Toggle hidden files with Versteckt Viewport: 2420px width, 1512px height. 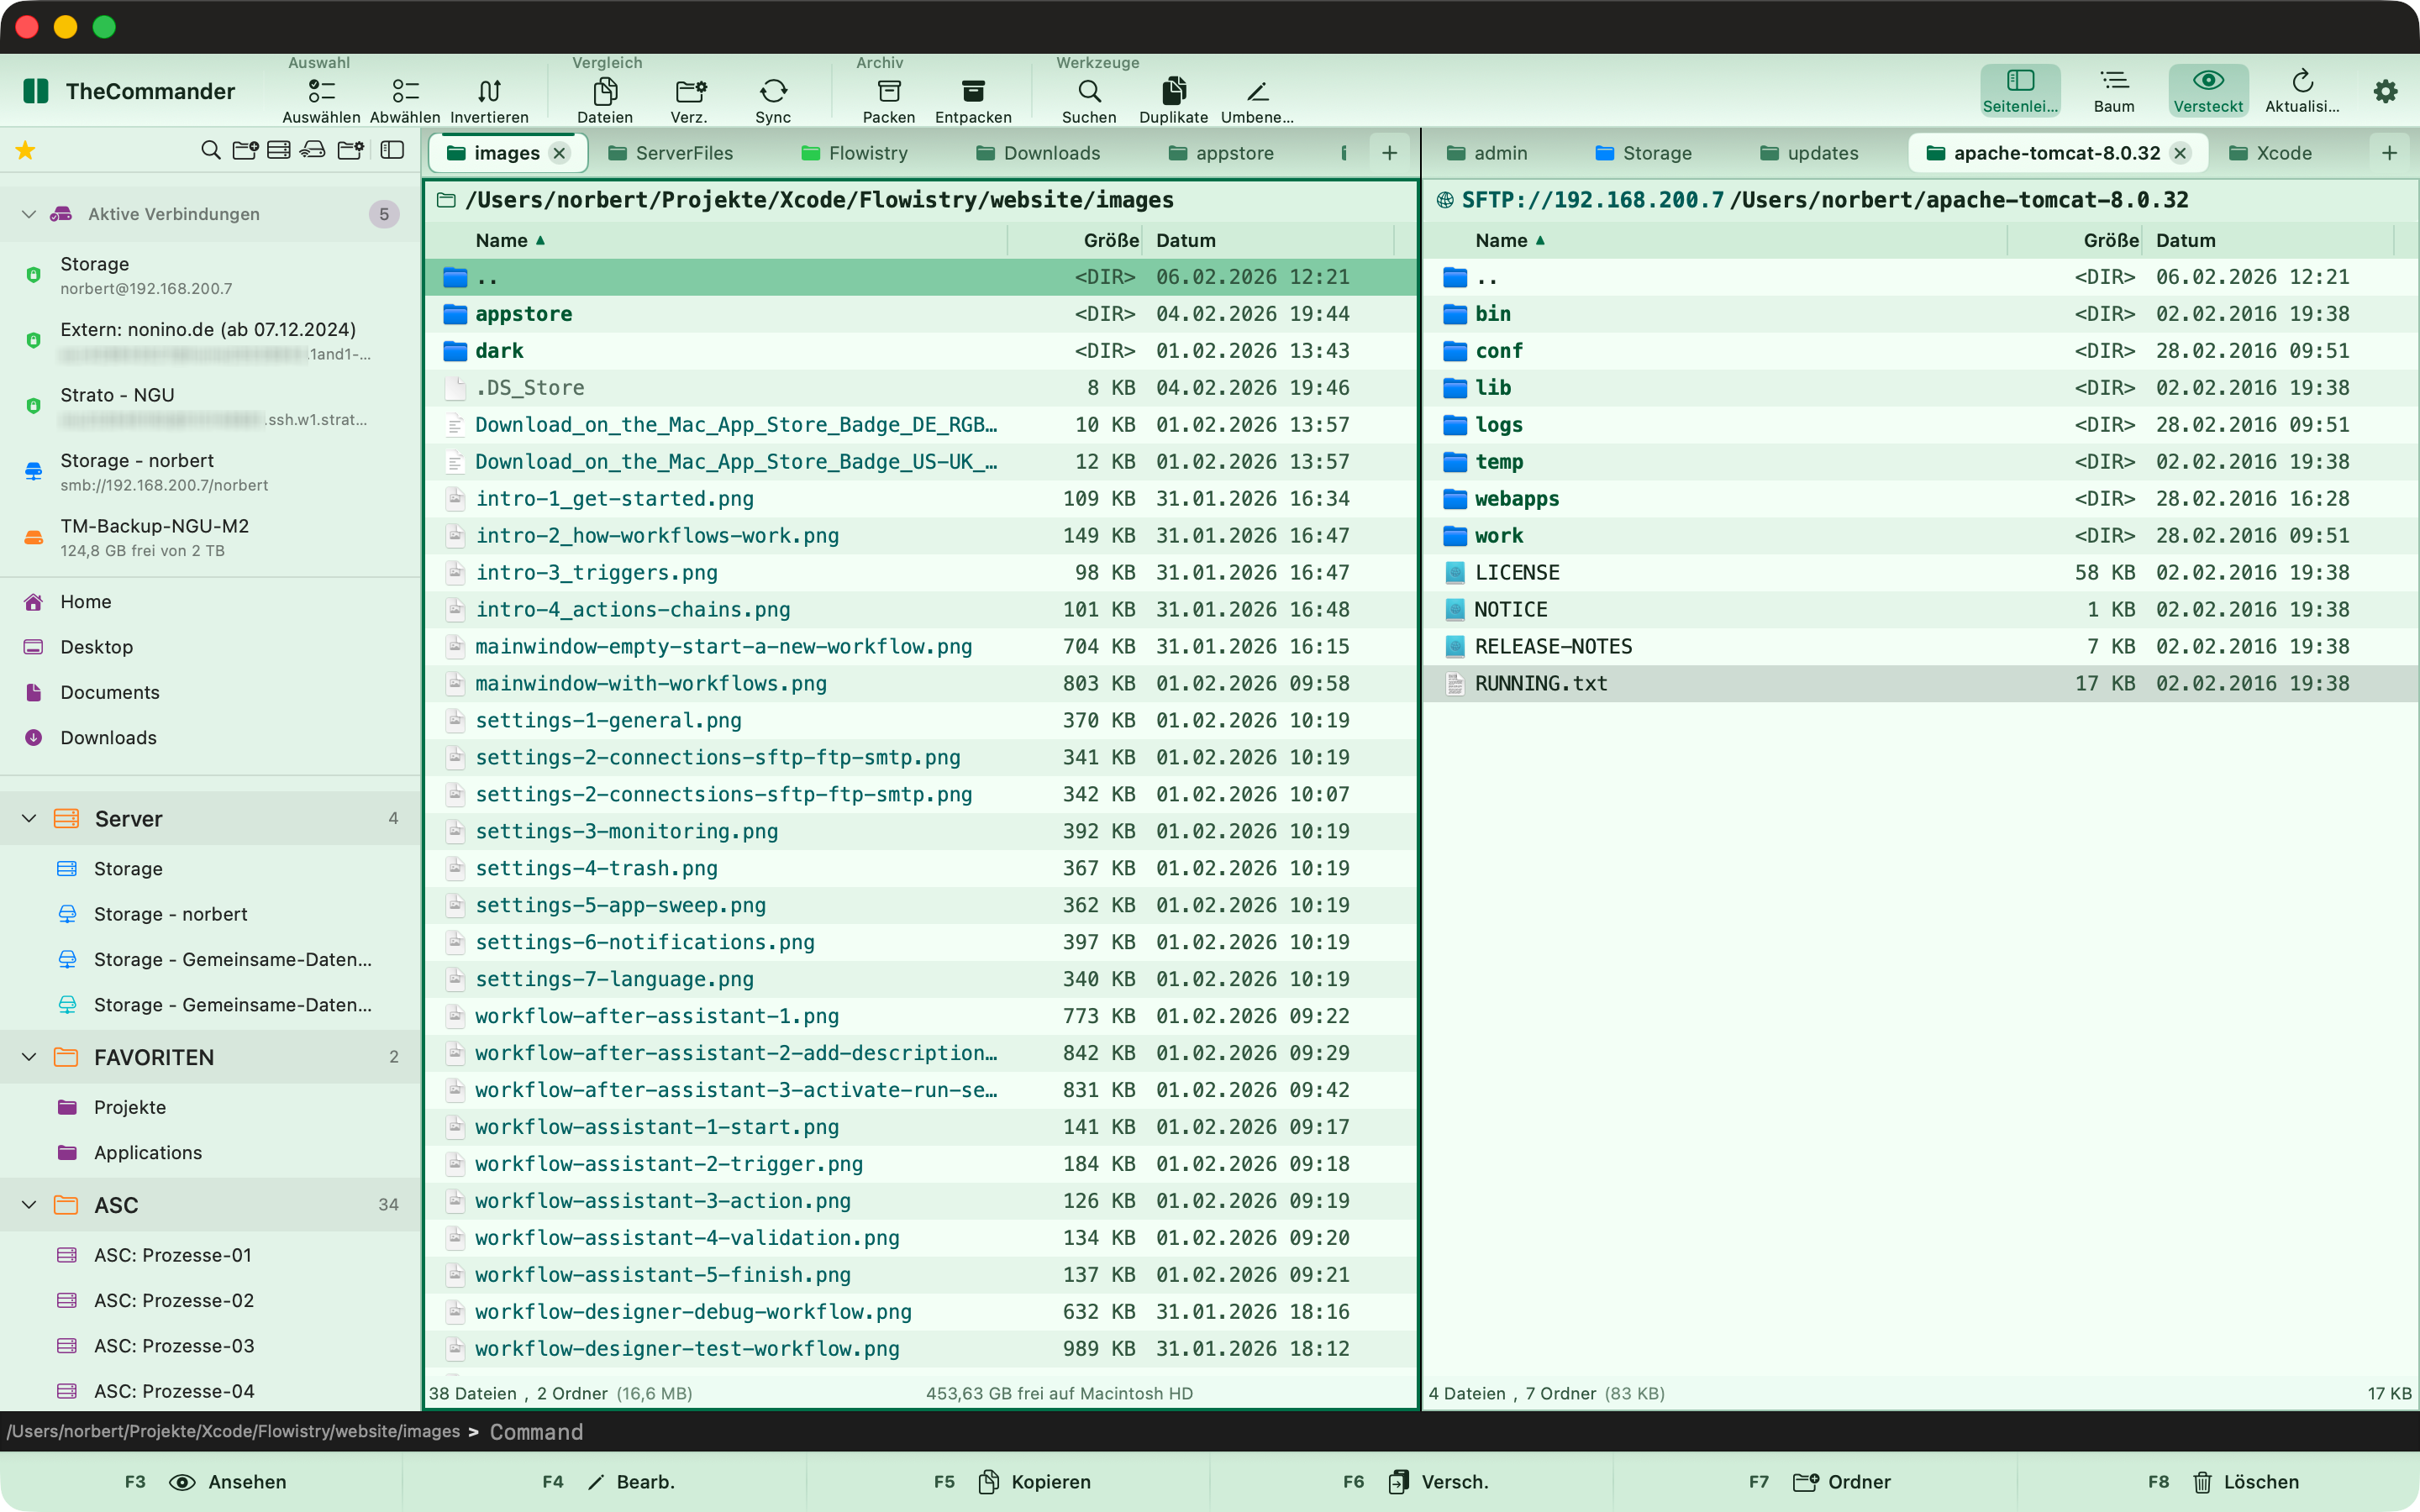point(2208,89)
